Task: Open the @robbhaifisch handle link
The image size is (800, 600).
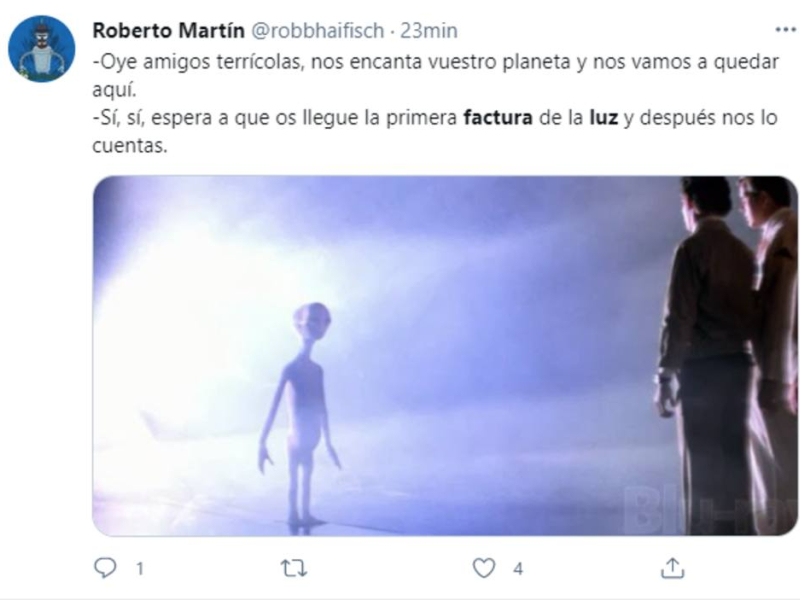Action: point(318,31)
